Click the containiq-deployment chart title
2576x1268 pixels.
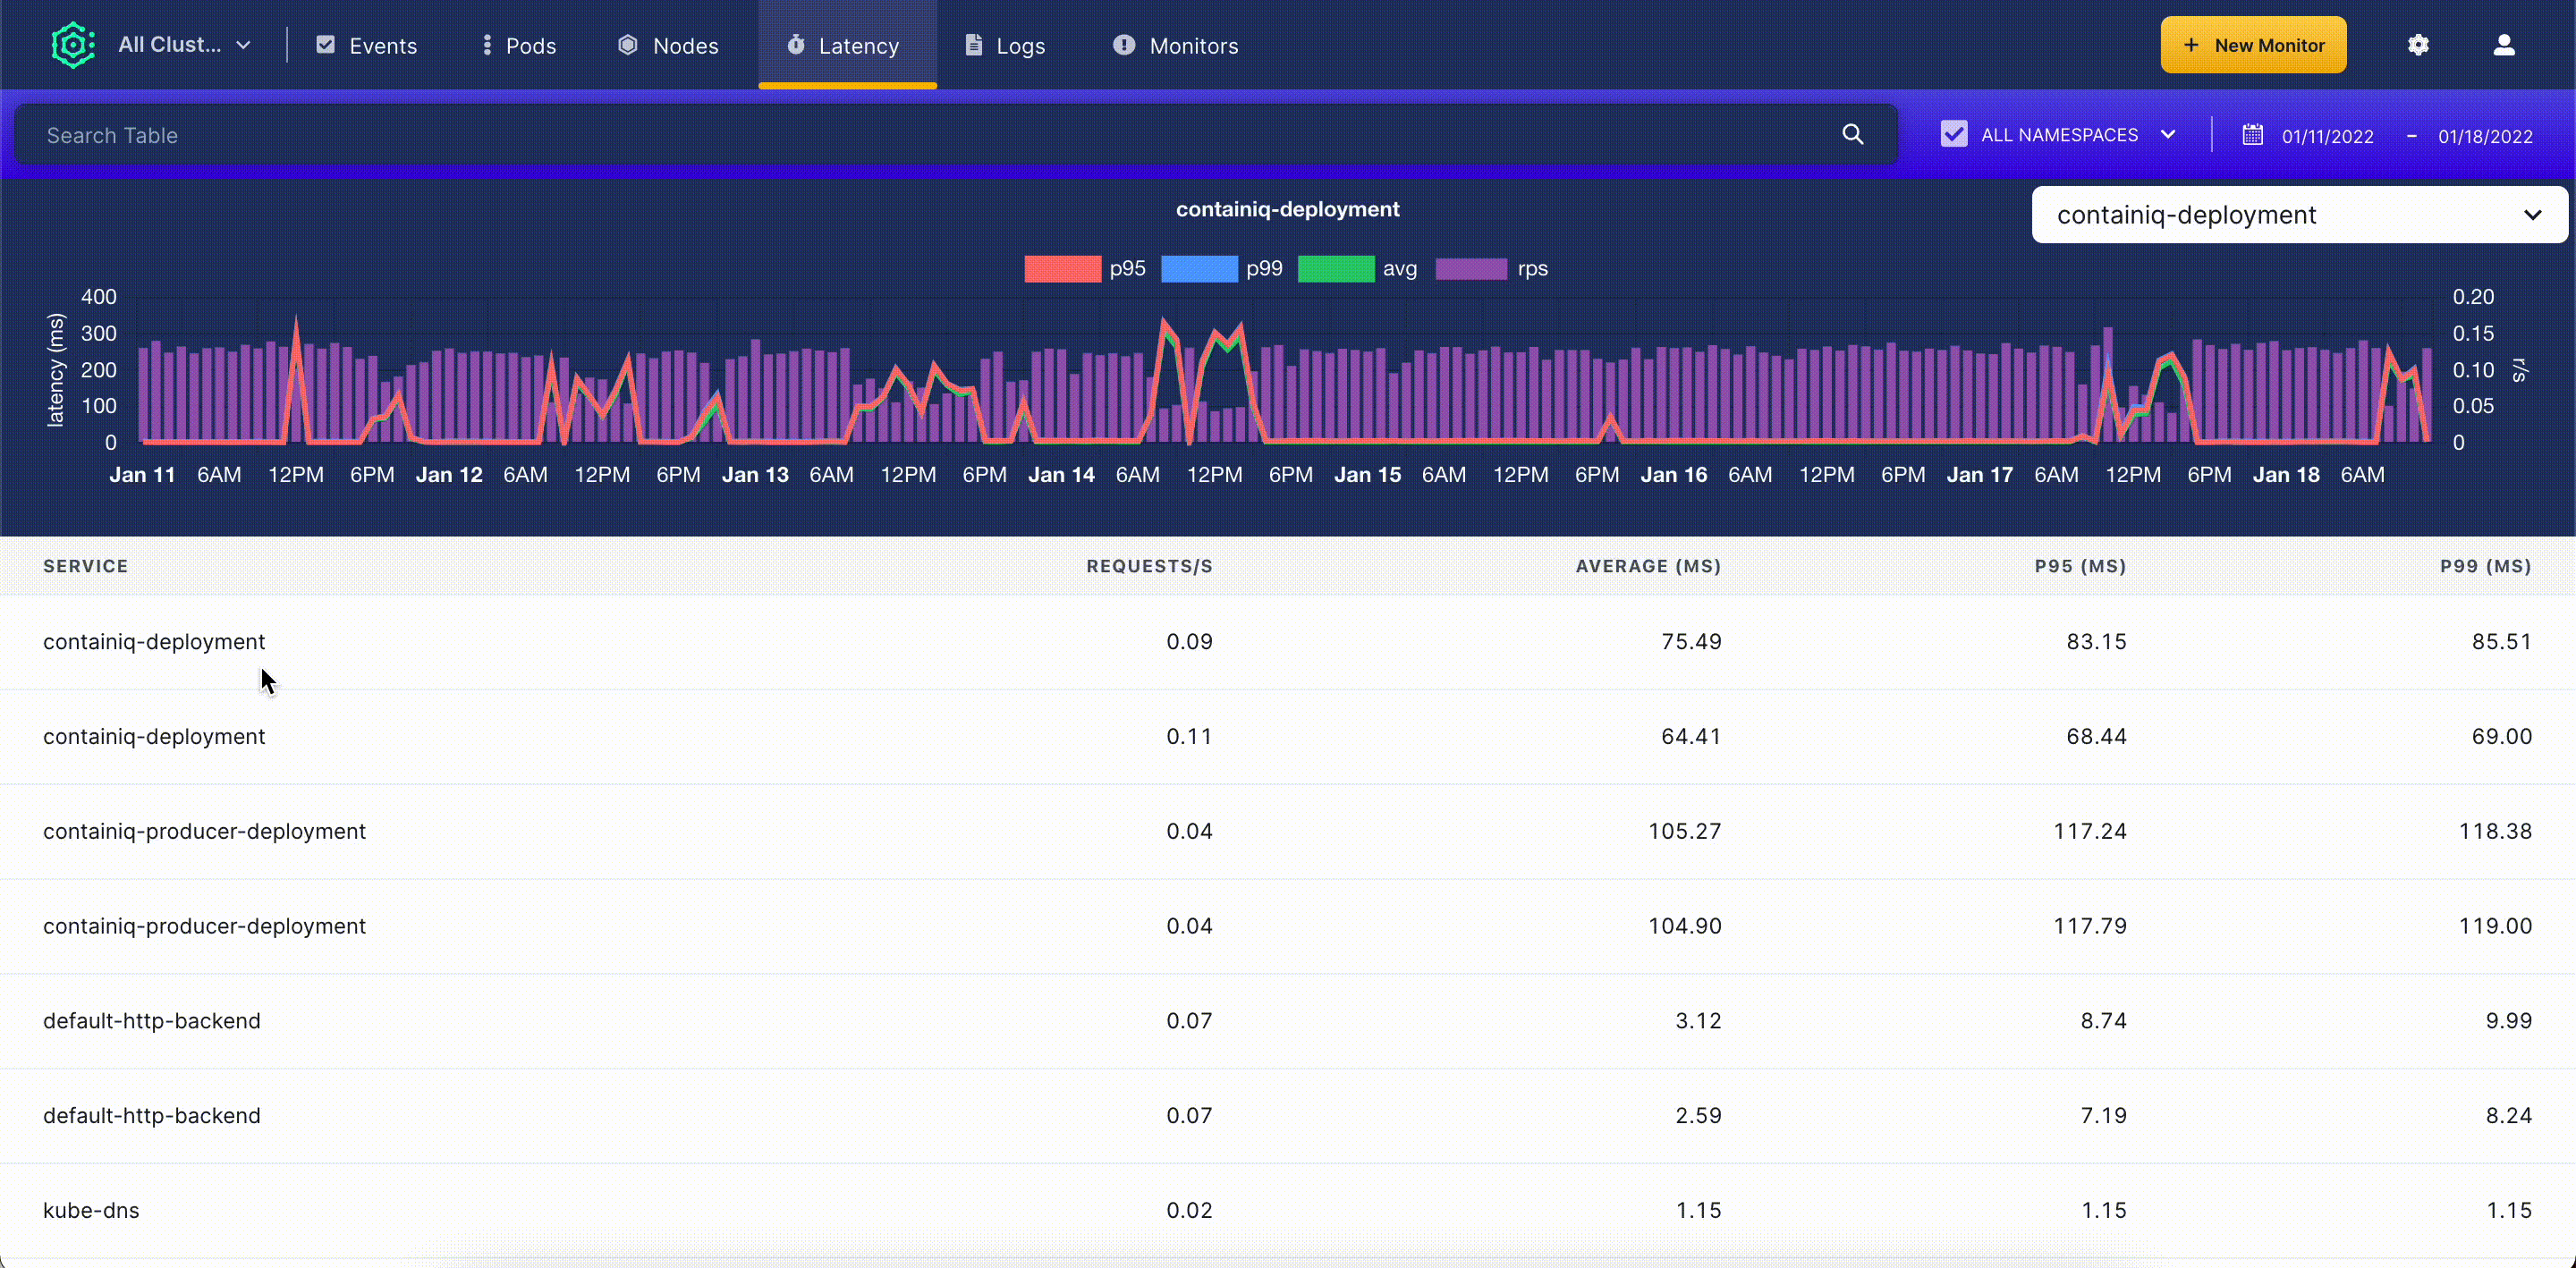1287,210
